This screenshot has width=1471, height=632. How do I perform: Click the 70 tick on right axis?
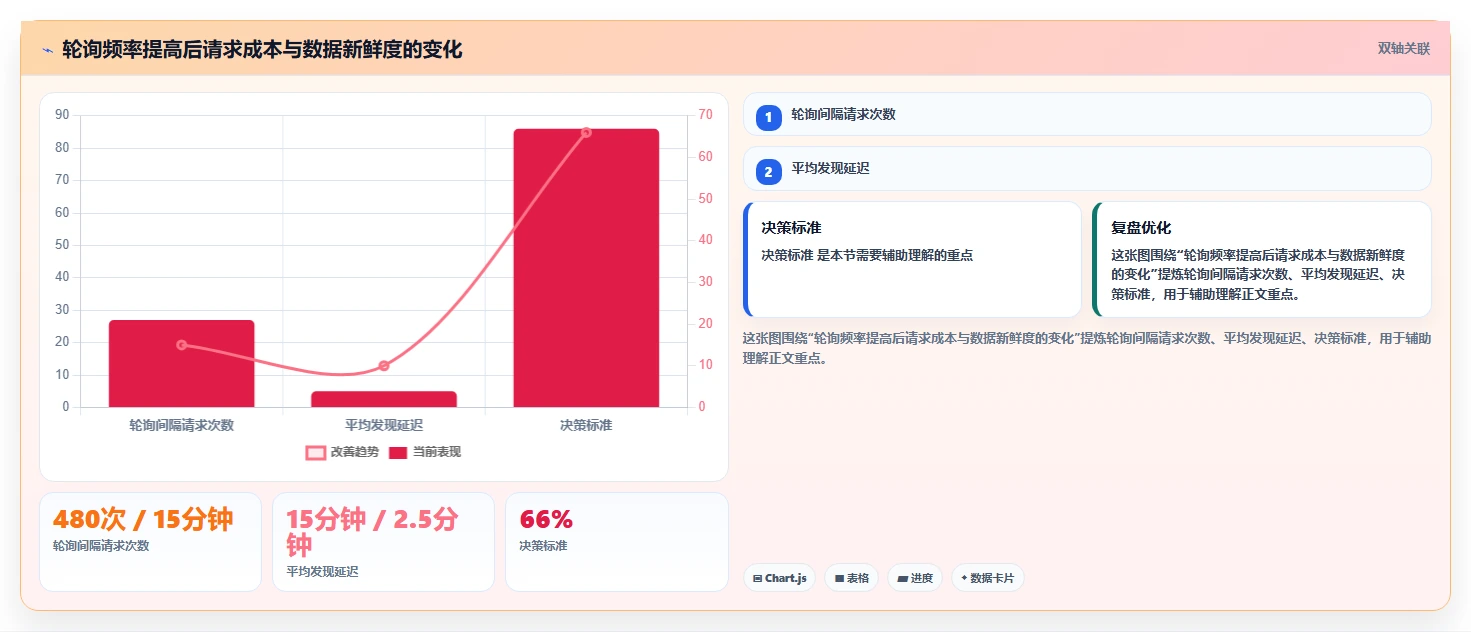[705, 115]
